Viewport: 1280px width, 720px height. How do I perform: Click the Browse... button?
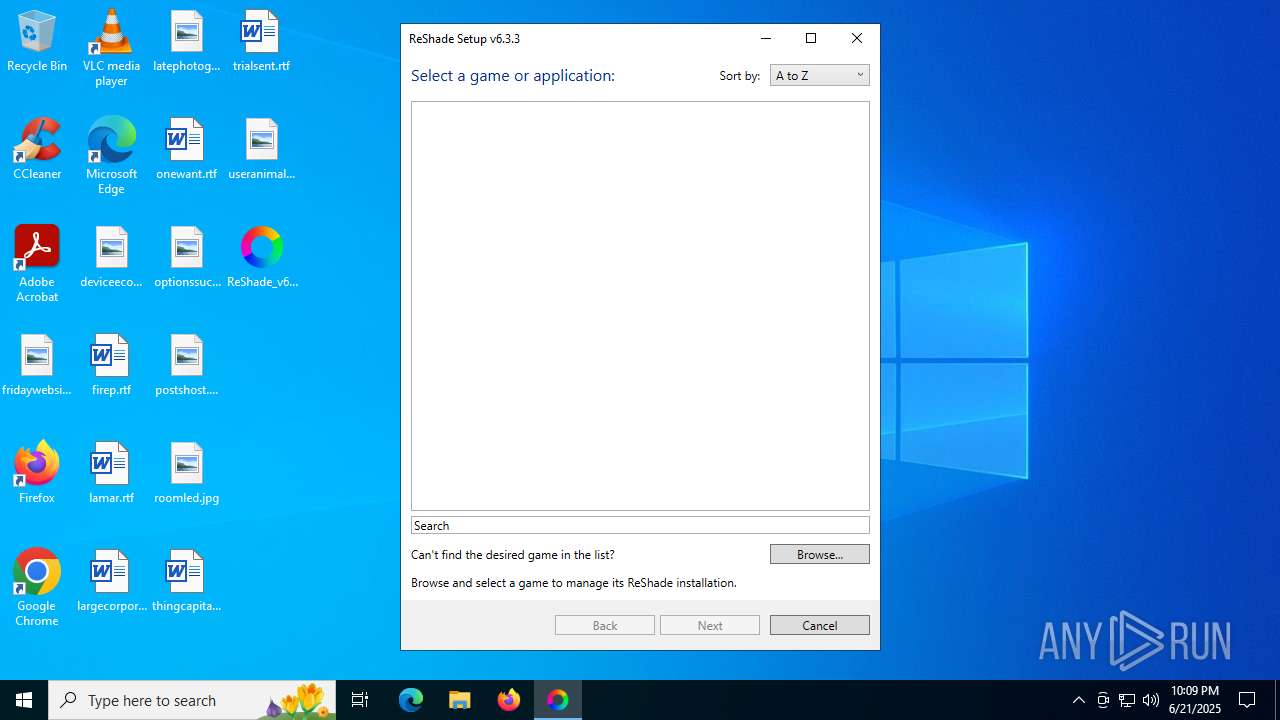coord(819,554)
